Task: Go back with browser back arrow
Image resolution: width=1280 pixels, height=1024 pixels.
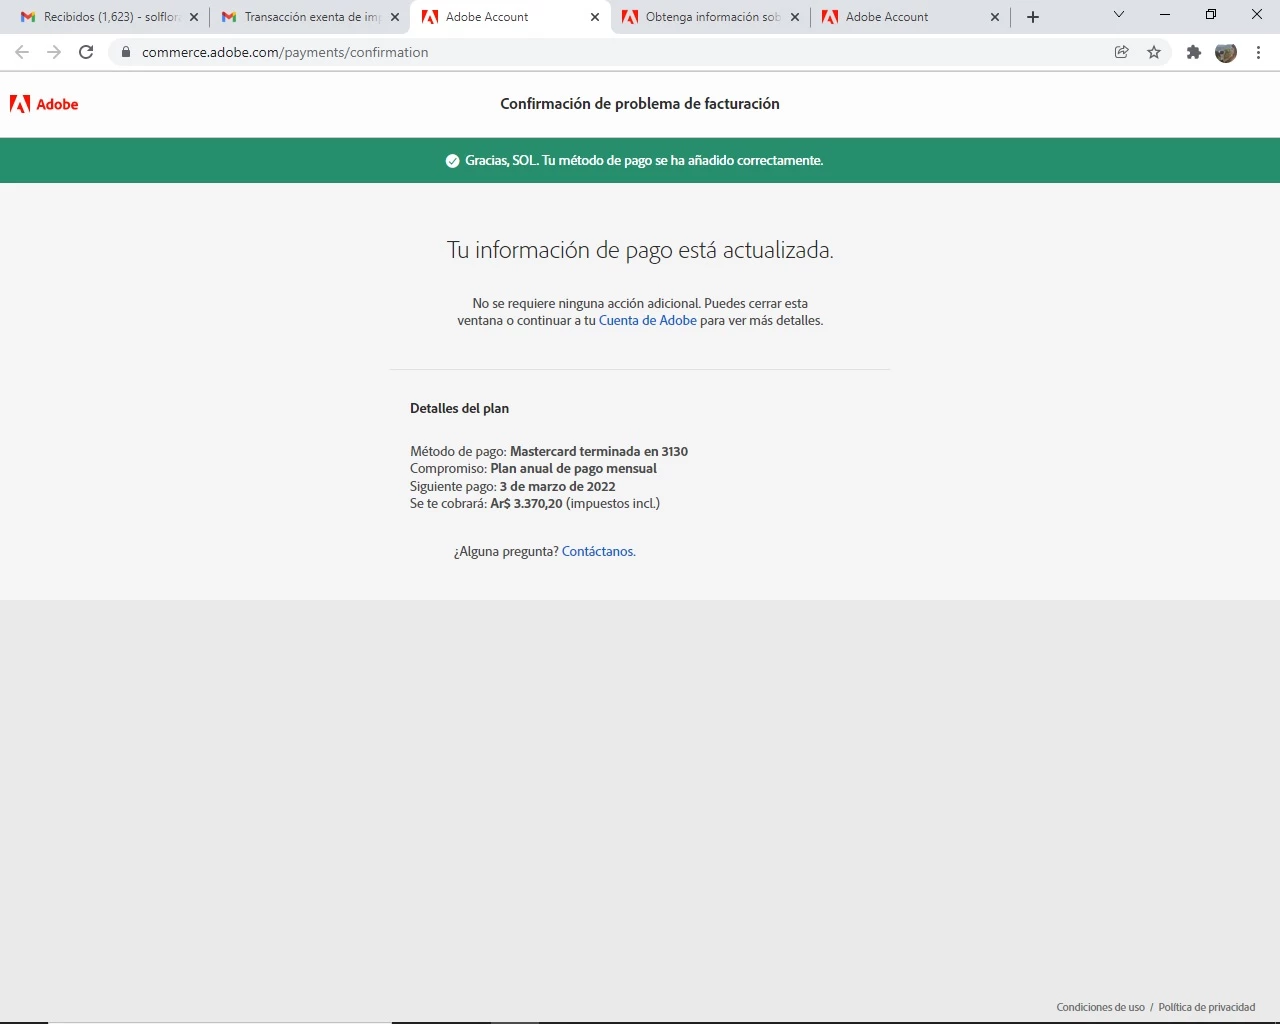Action: coord(22,52)
